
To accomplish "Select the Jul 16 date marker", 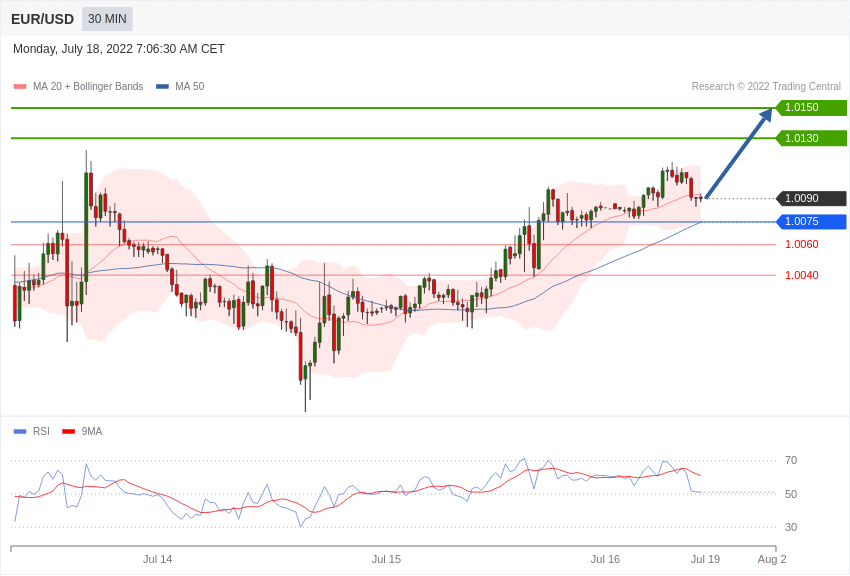I will click(x=605, y=559).
